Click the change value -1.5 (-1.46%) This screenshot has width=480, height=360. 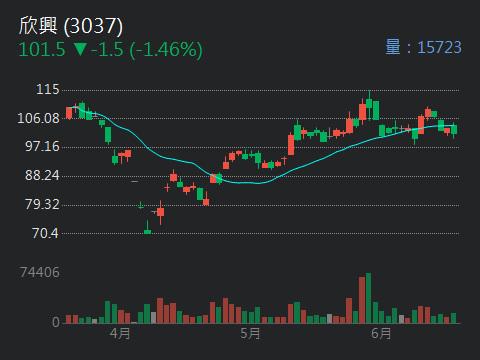pyautogui.click(x=147, y=50)
